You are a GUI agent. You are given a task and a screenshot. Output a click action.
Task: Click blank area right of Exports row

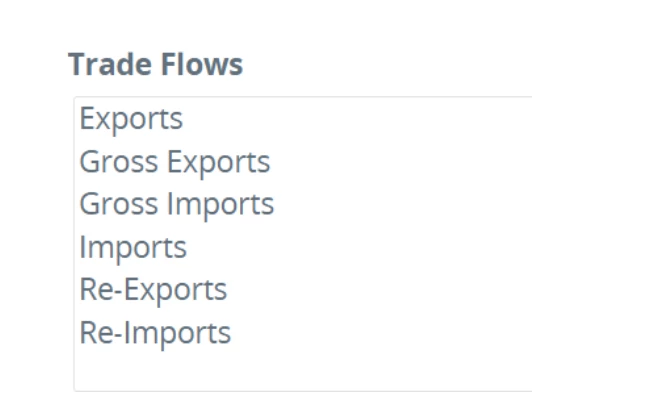pyautogui.click(x=357, y=119)
